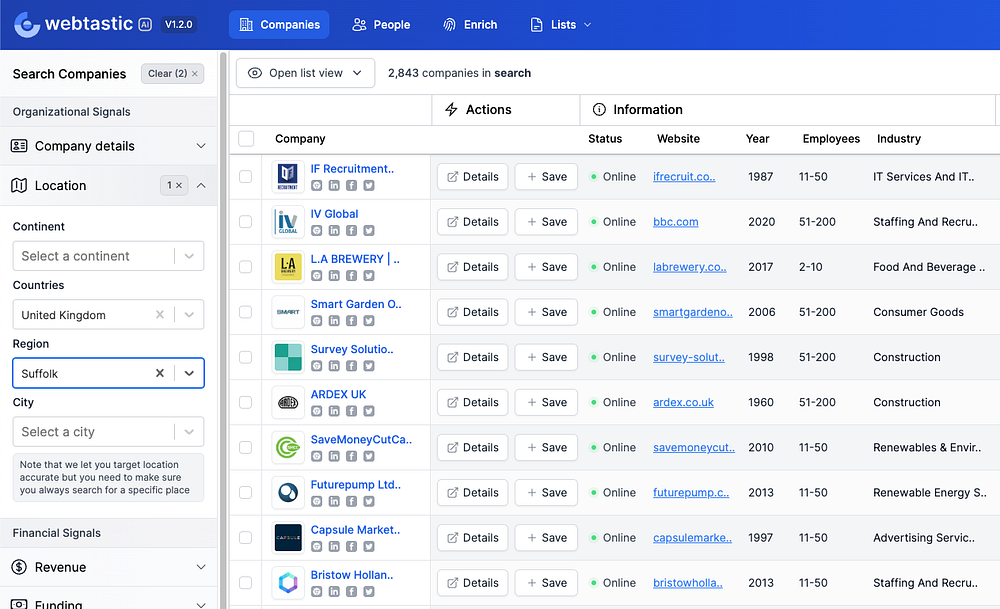
Task: Click LinkedIn icon under Futurepump Ltd
Action: click(x=334, y=501)
